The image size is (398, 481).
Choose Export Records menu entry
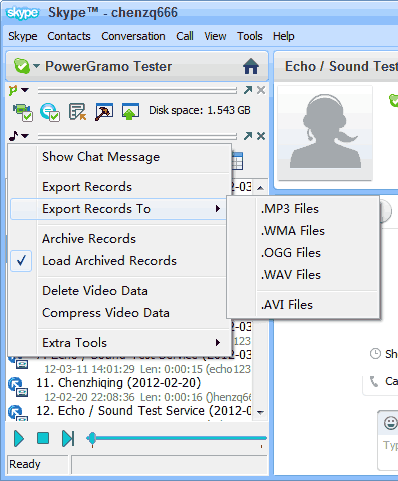click(120, 187)
